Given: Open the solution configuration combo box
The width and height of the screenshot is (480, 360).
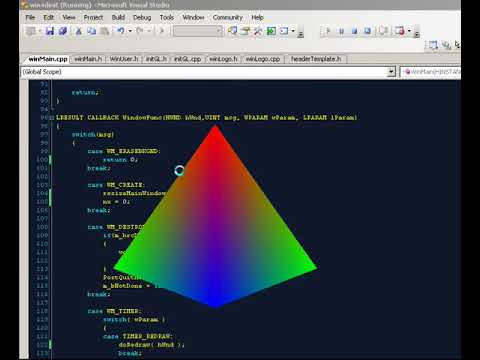Looking at the screenshot, I should [x=198, y=31].
